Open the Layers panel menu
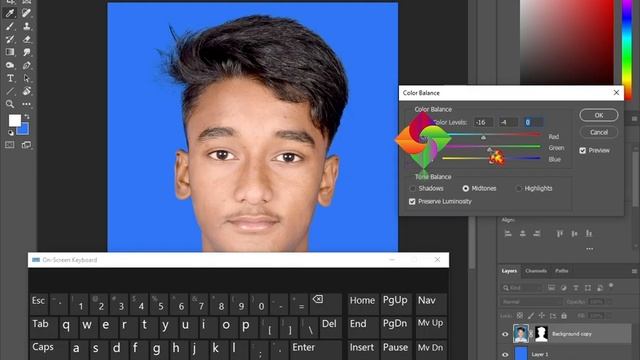Image resolution: width=640 pixels, height=360 pixels. point(634,271)
